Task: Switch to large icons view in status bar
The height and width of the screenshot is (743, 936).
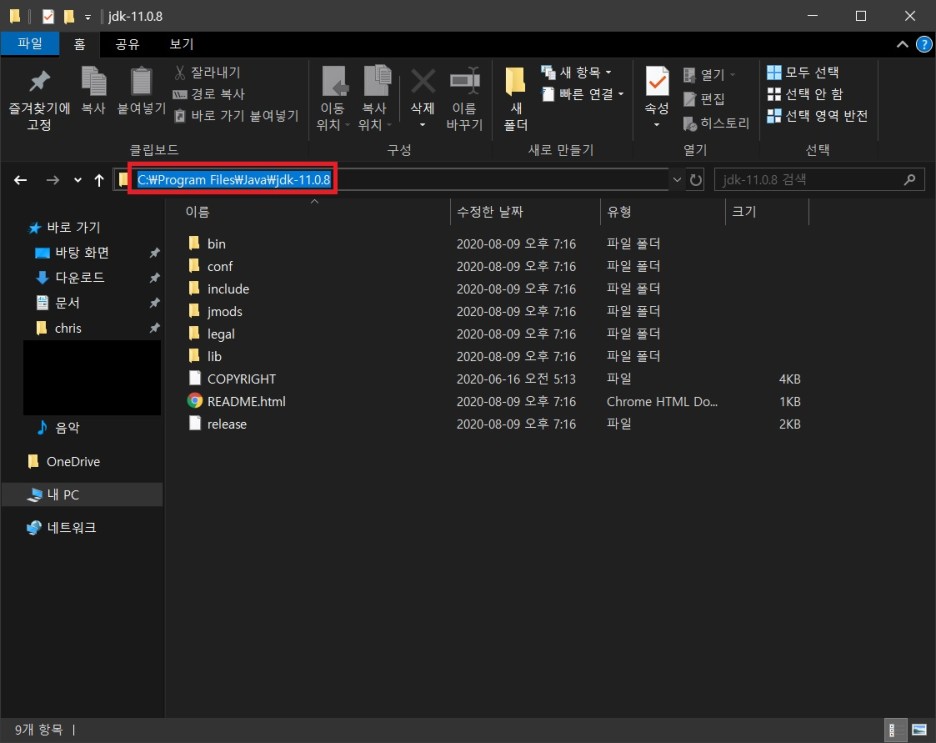Action: (x=919, y=730)
